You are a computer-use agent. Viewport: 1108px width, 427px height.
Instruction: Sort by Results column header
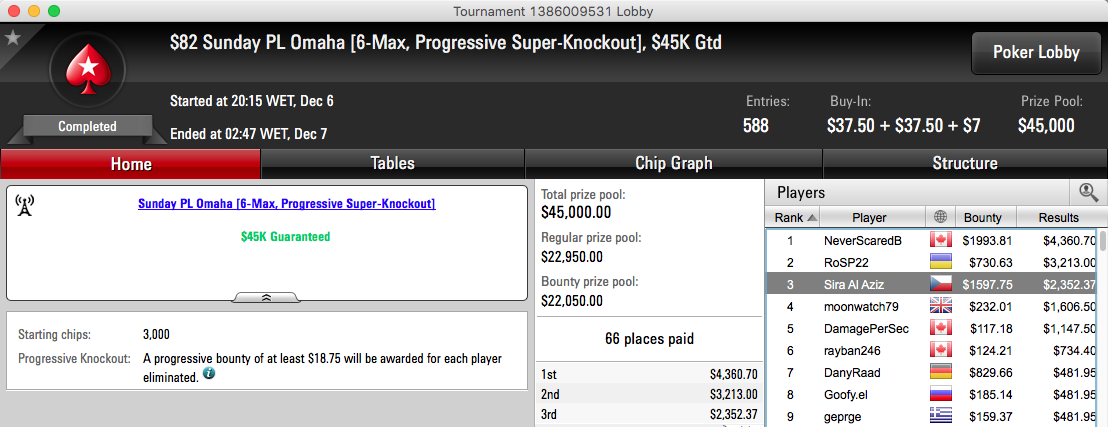(x=1058, y=217)
